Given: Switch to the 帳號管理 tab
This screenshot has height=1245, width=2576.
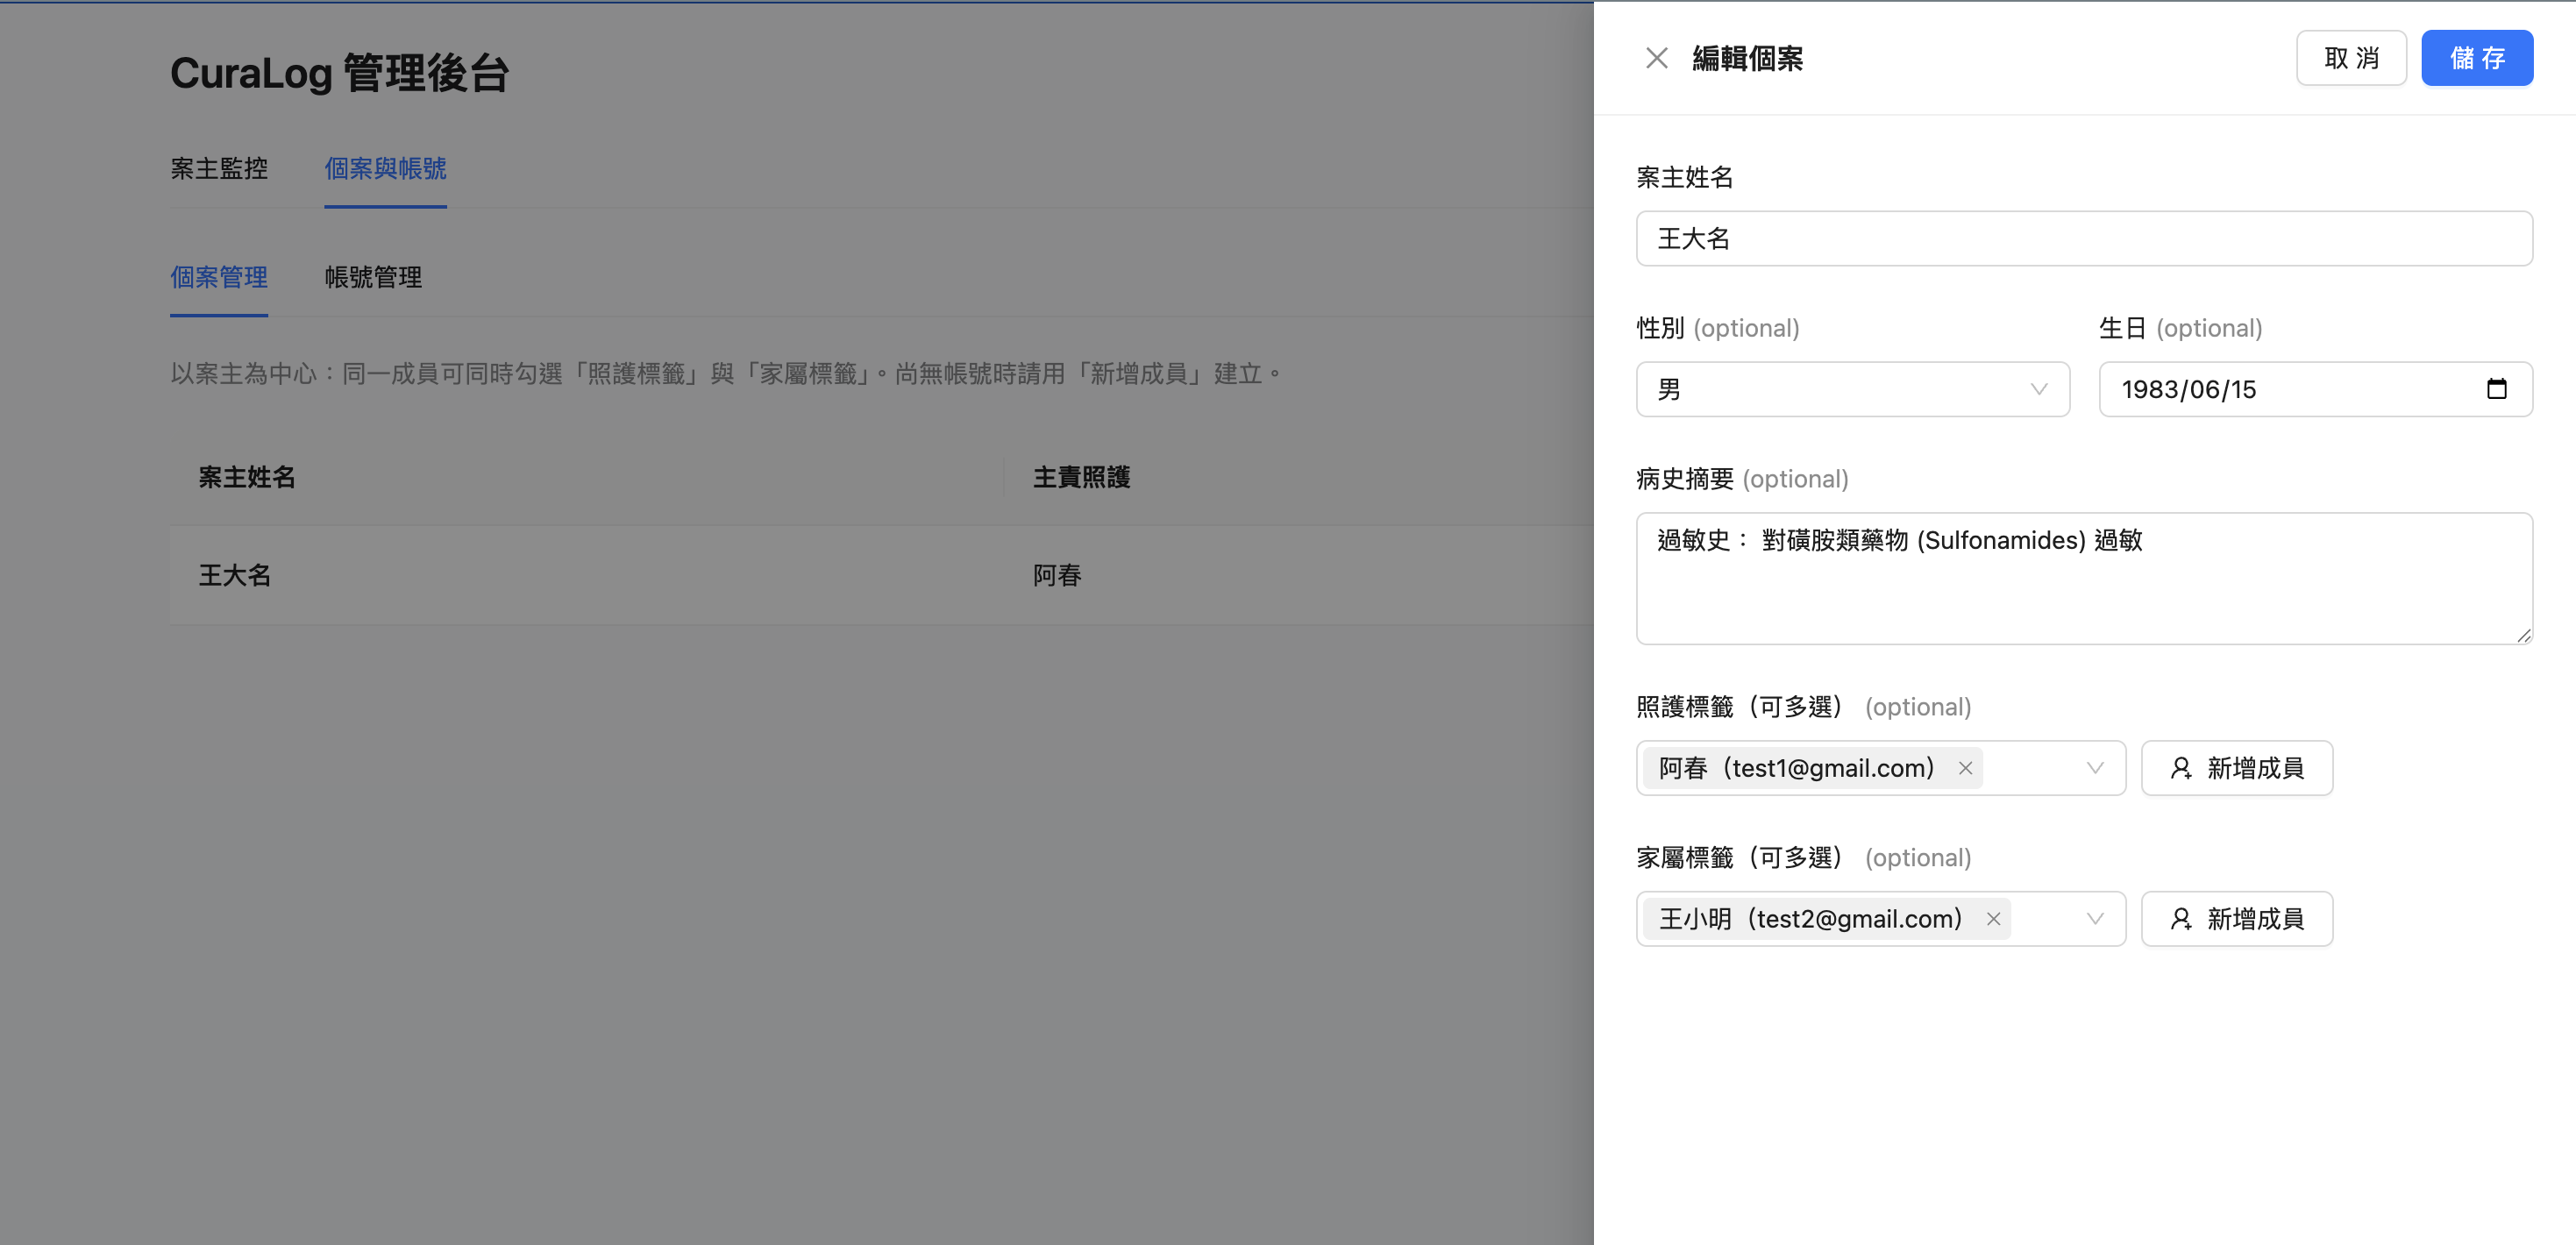Looking at the screenshot, I should tap(373, 278).
